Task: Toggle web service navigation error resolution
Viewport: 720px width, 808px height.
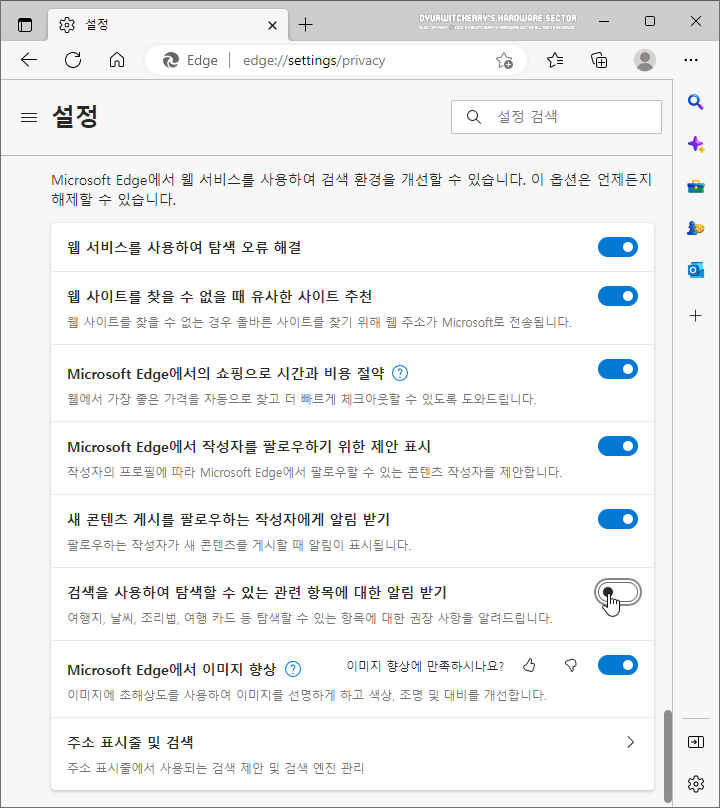Action: pyautogui.click(x=618, y=247)
